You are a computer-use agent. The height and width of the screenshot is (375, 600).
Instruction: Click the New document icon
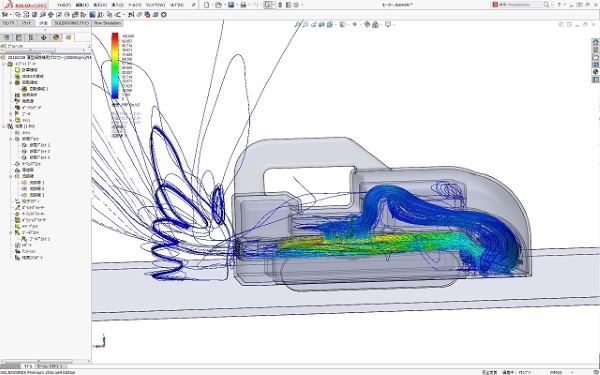(207, 5)
